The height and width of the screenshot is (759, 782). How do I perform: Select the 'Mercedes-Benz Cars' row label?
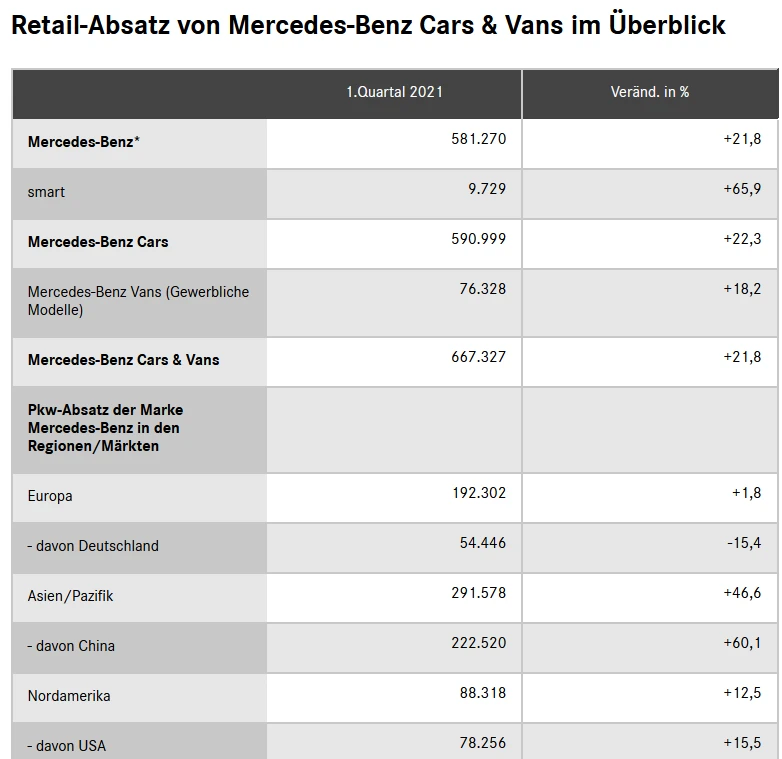pos(98,242)
